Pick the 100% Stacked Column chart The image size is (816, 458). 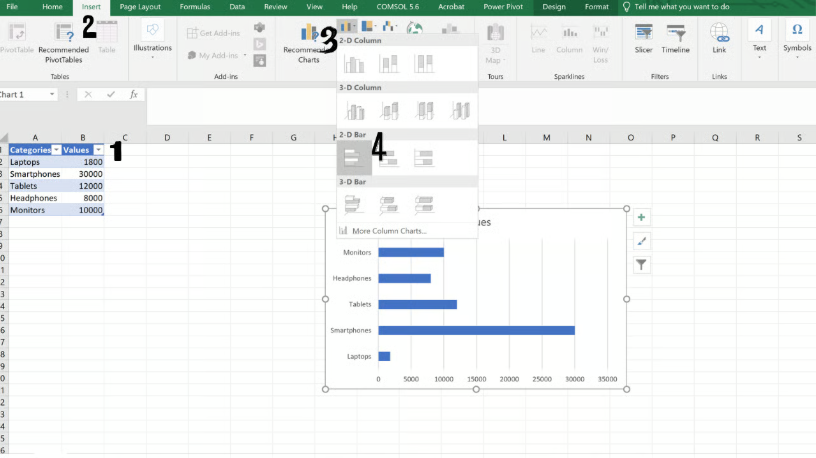(424, 64)
